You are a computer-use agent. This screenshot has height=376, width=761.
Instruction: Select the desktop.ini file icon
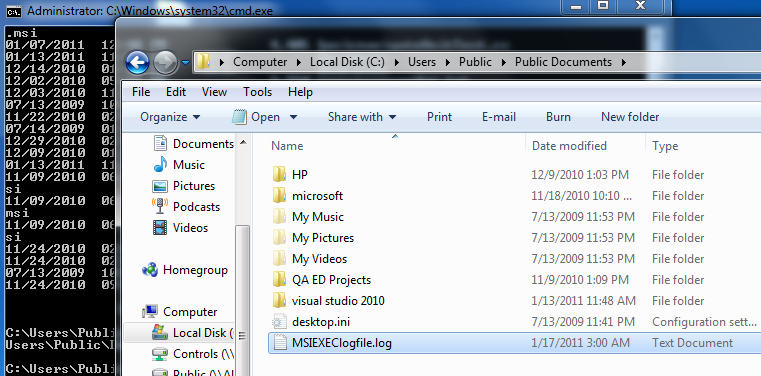pos(279,322)
